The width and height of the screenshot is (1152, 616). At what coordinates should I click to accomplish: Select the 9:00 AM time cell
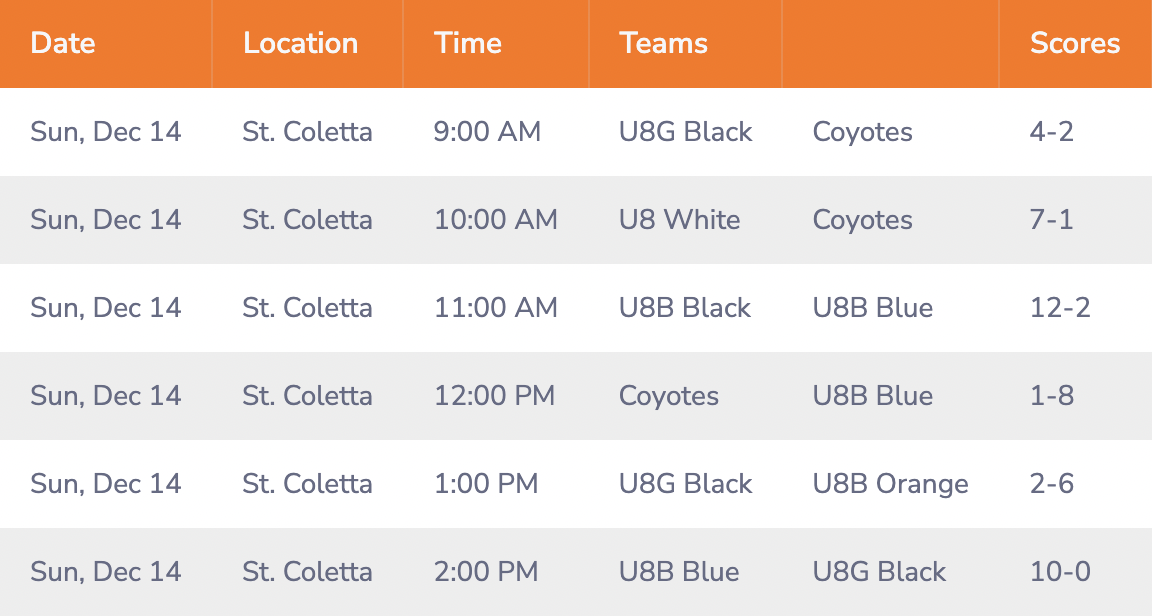coord(487,132)
